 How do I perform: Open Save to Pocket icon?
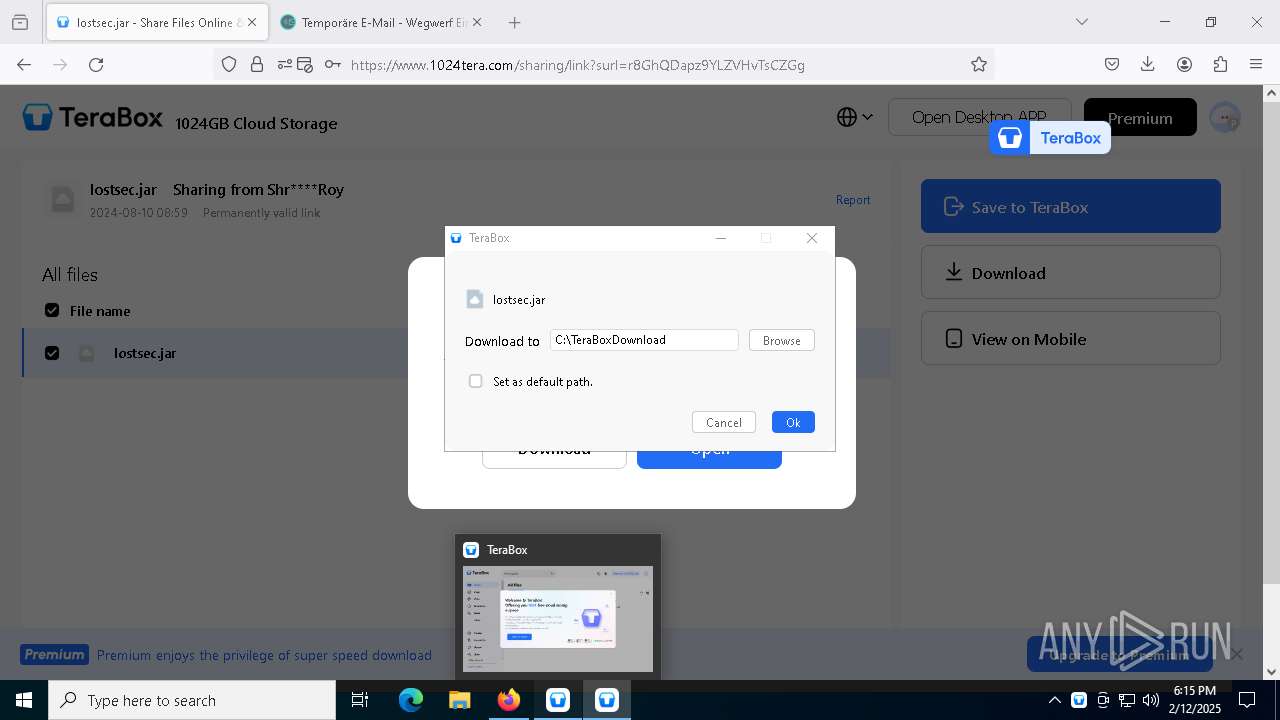pos(1112,64)
